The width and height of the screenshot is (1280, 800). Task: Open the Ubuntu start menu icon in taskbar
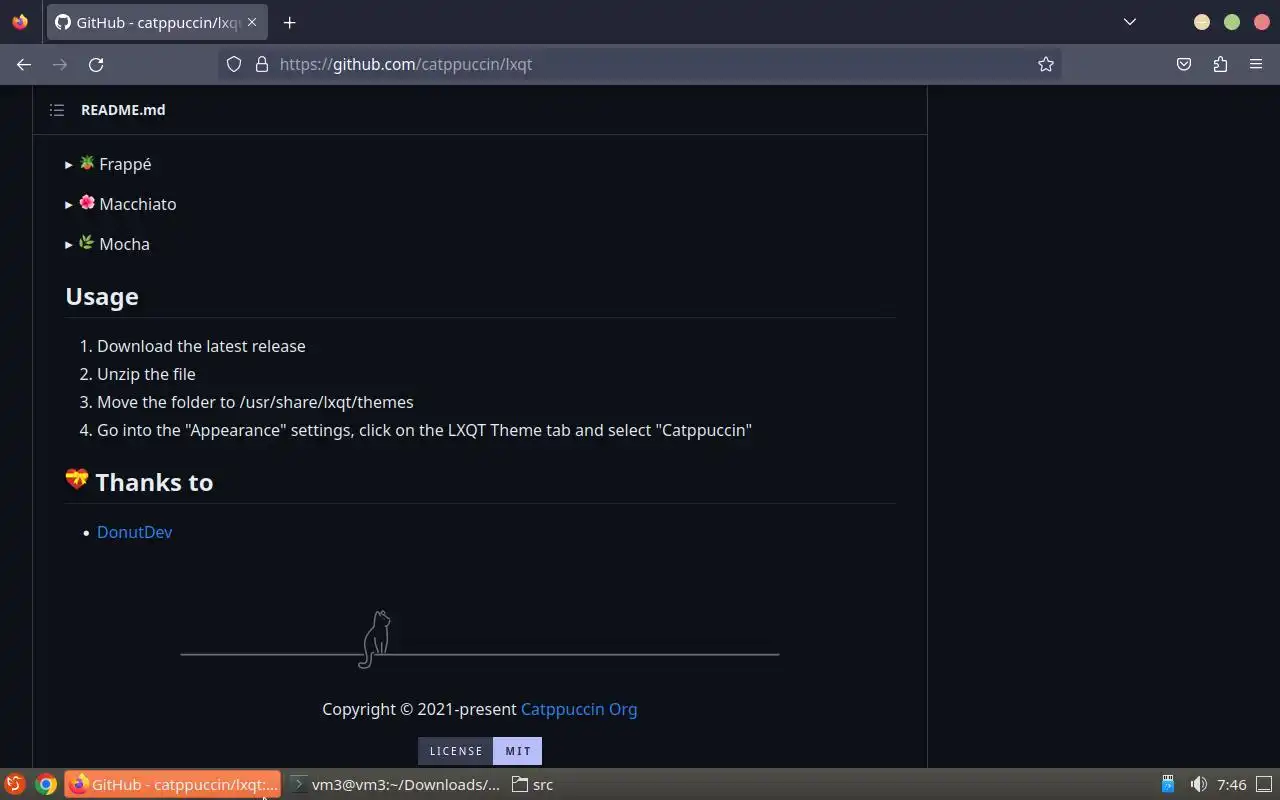14,785
